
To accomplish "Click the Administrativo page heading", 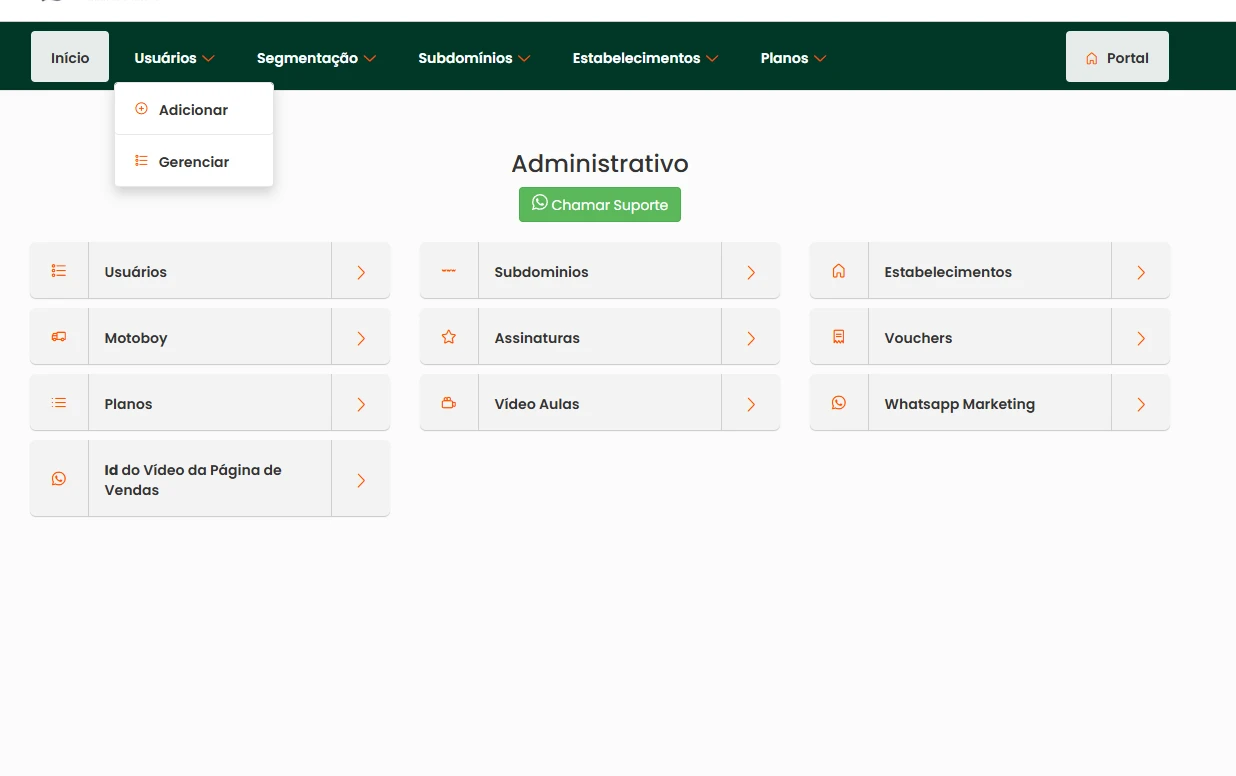I will [600, 164].
